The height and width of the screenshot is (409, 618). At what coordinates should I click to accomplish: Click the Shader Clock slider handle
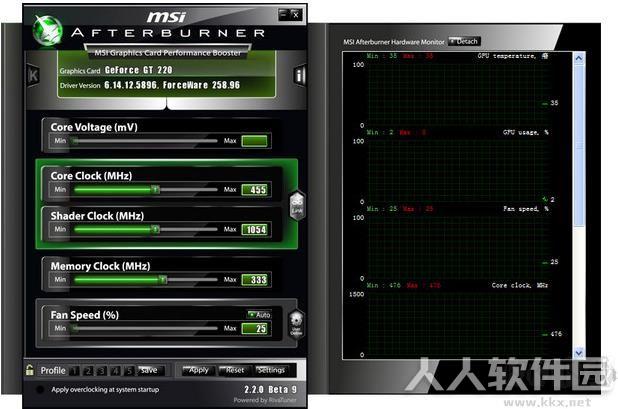click(x=156, y=229)
